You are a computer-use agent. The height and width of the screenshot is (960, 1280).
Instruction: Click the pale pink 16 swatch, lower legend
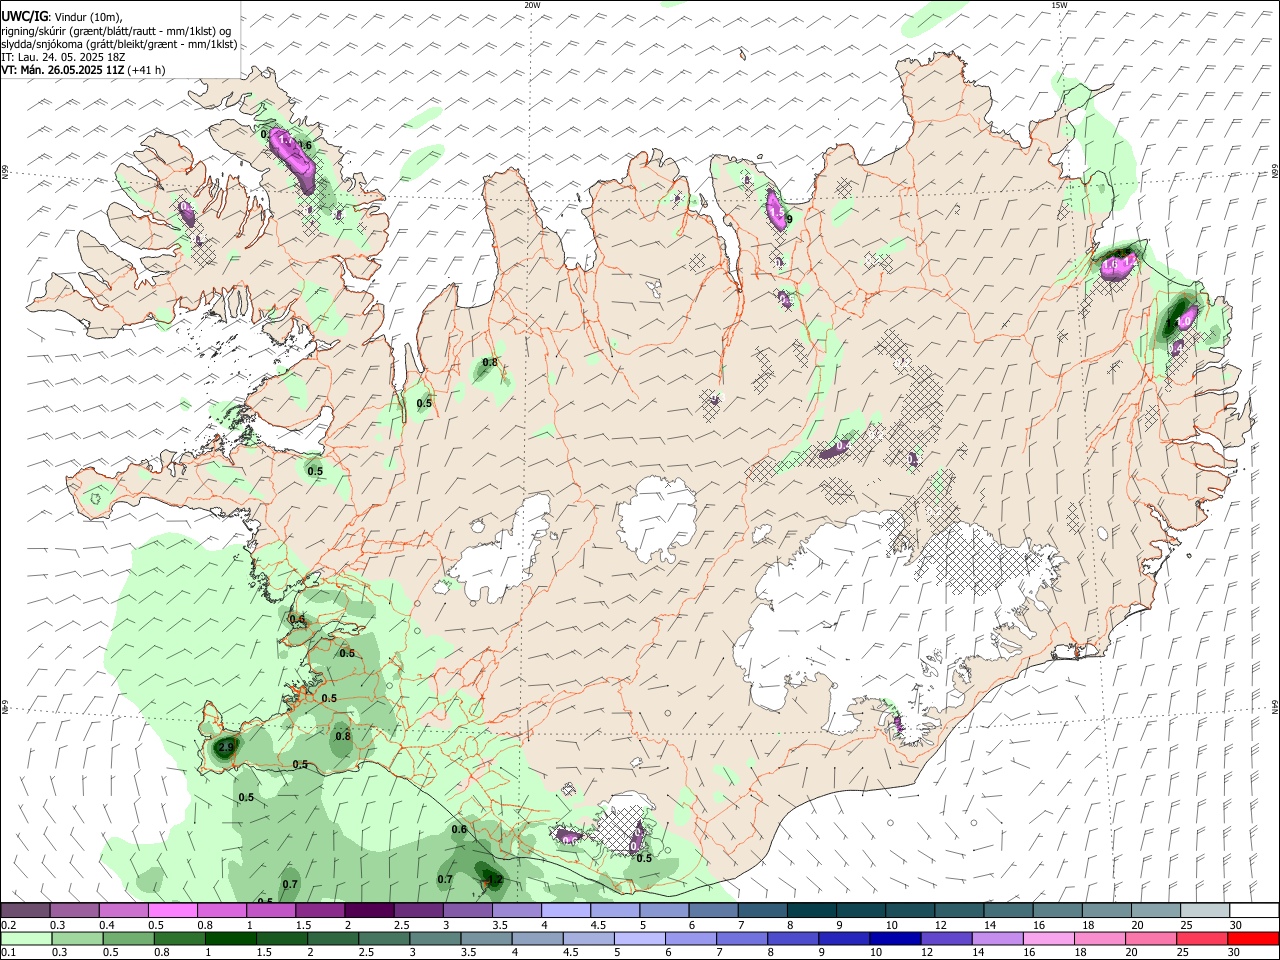1047,938
